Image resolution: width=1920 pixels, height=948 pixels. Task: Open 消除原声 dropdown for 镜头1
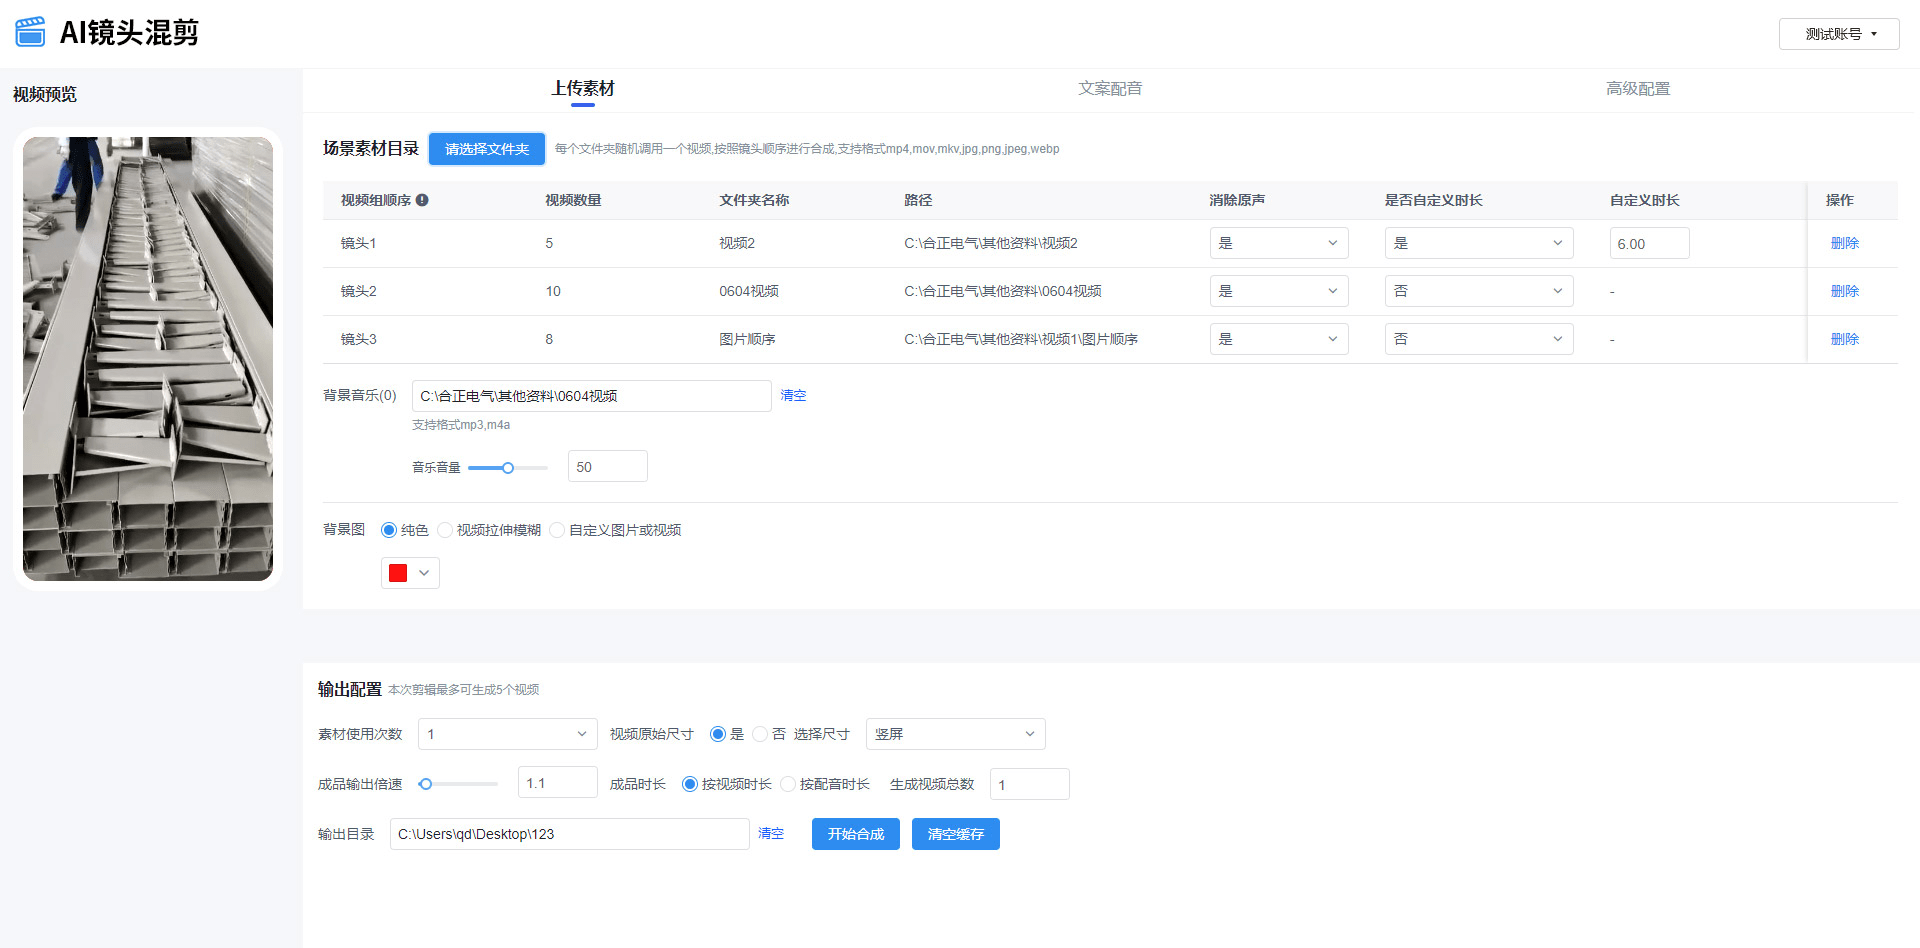click(x=1279, y=243)
